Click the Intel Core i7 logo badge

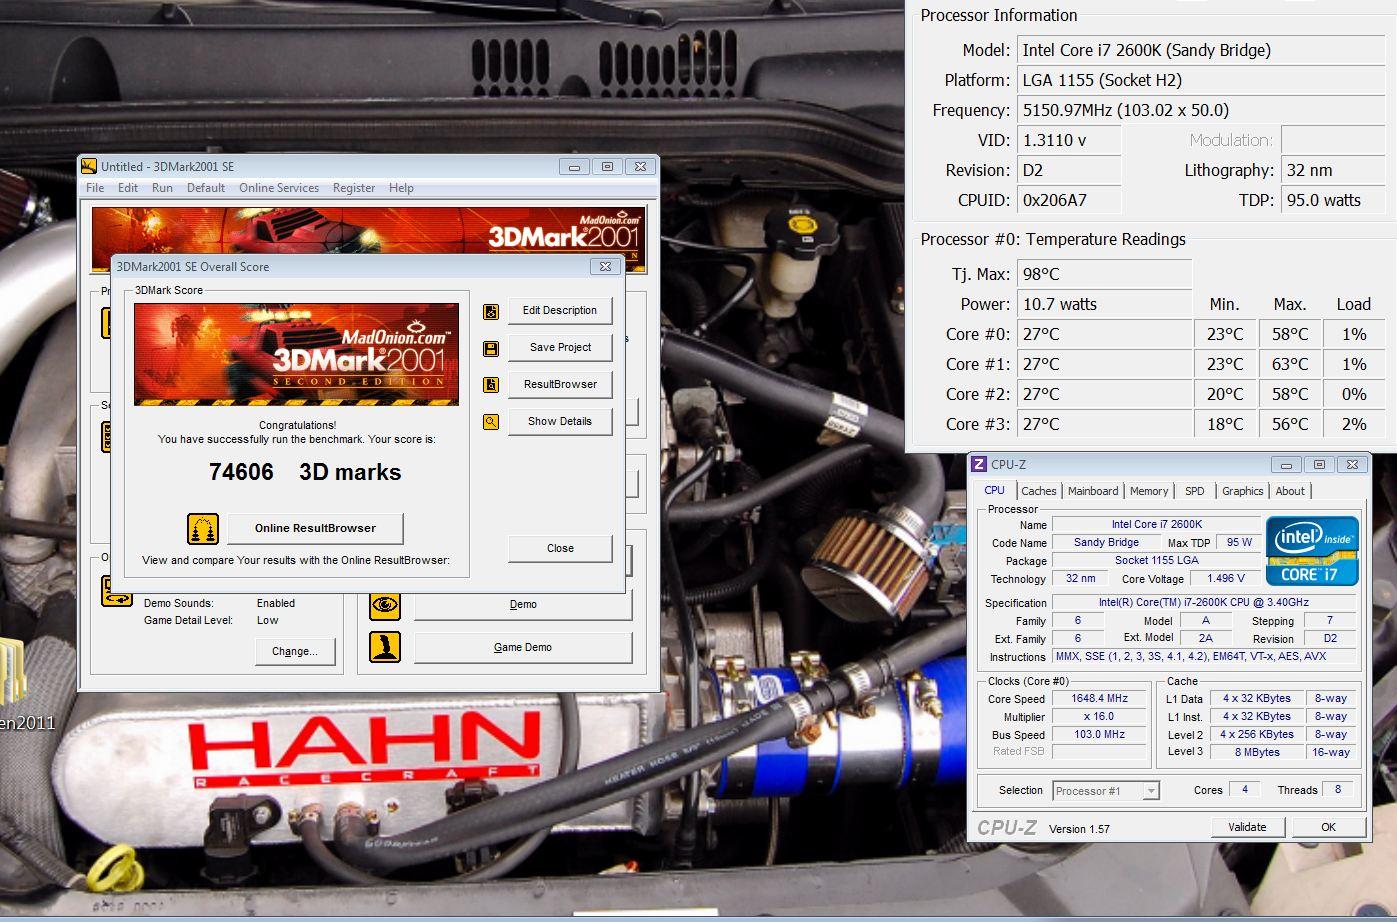(x=1312, y=551)
